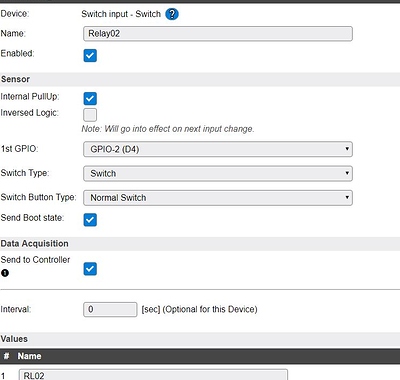Uncheck the Enabled checkbox
This screenshot has width=400, height=380.
(90, 55)
